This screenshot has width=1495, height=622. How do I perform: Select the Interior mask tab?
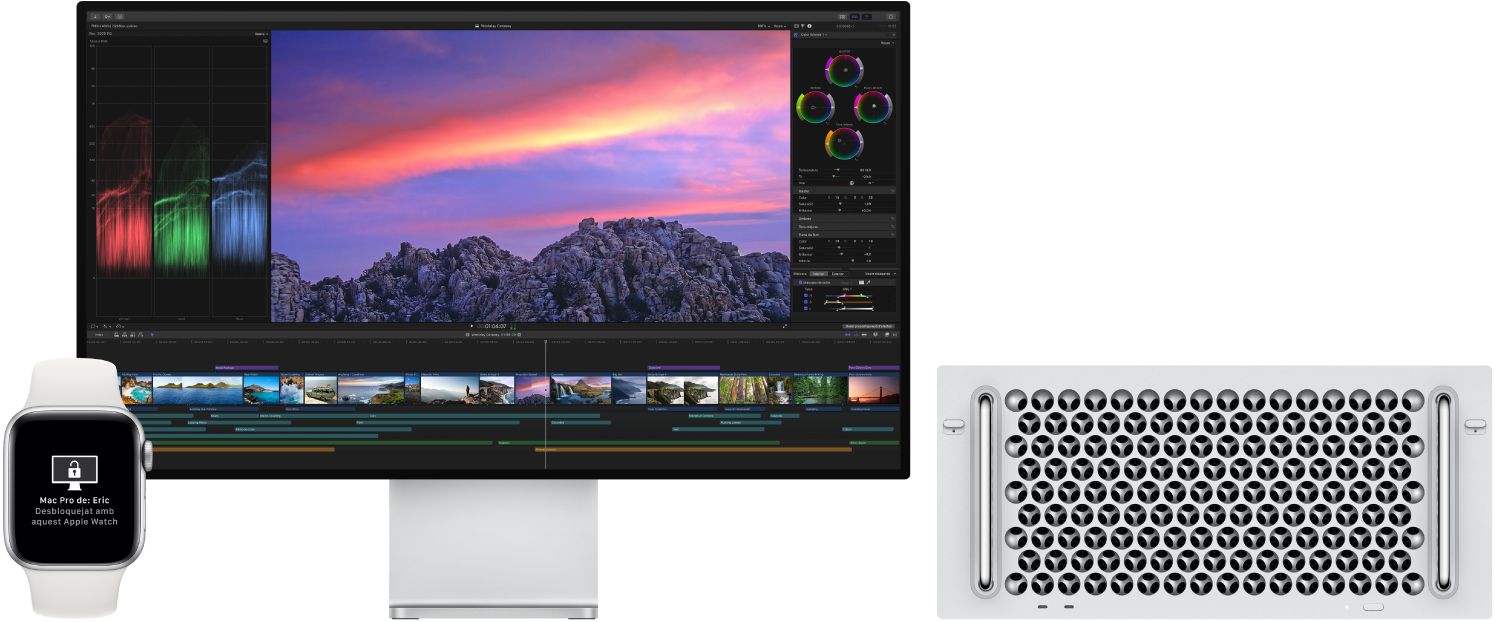point(819,274)
